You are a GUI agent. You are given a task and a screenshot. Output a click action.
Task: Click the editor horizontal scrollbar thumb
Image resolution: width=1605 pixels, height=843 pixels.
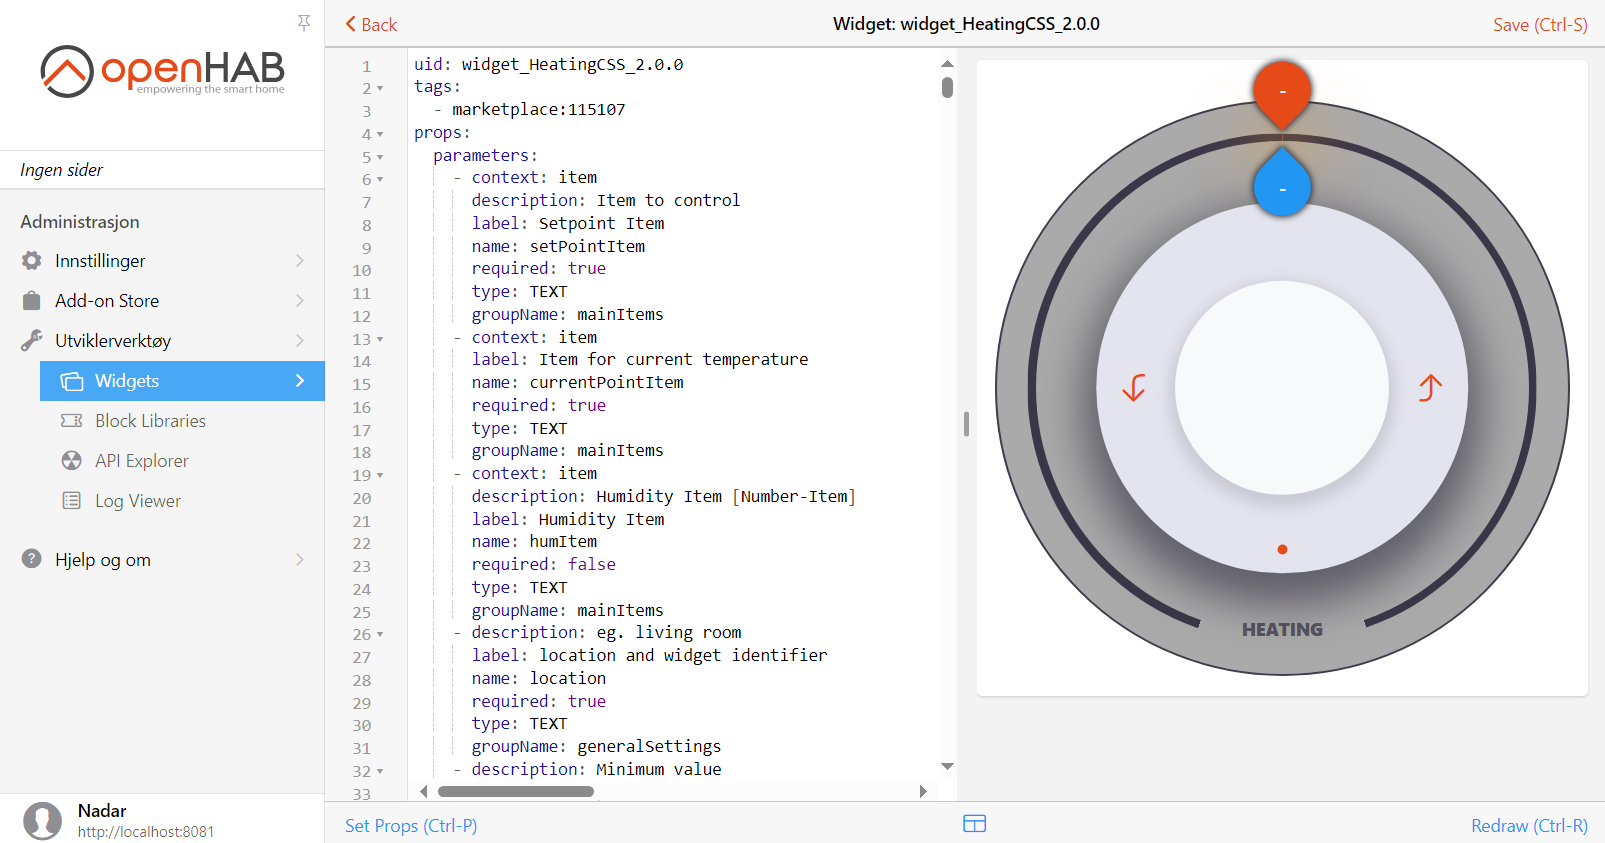[516, 791]
